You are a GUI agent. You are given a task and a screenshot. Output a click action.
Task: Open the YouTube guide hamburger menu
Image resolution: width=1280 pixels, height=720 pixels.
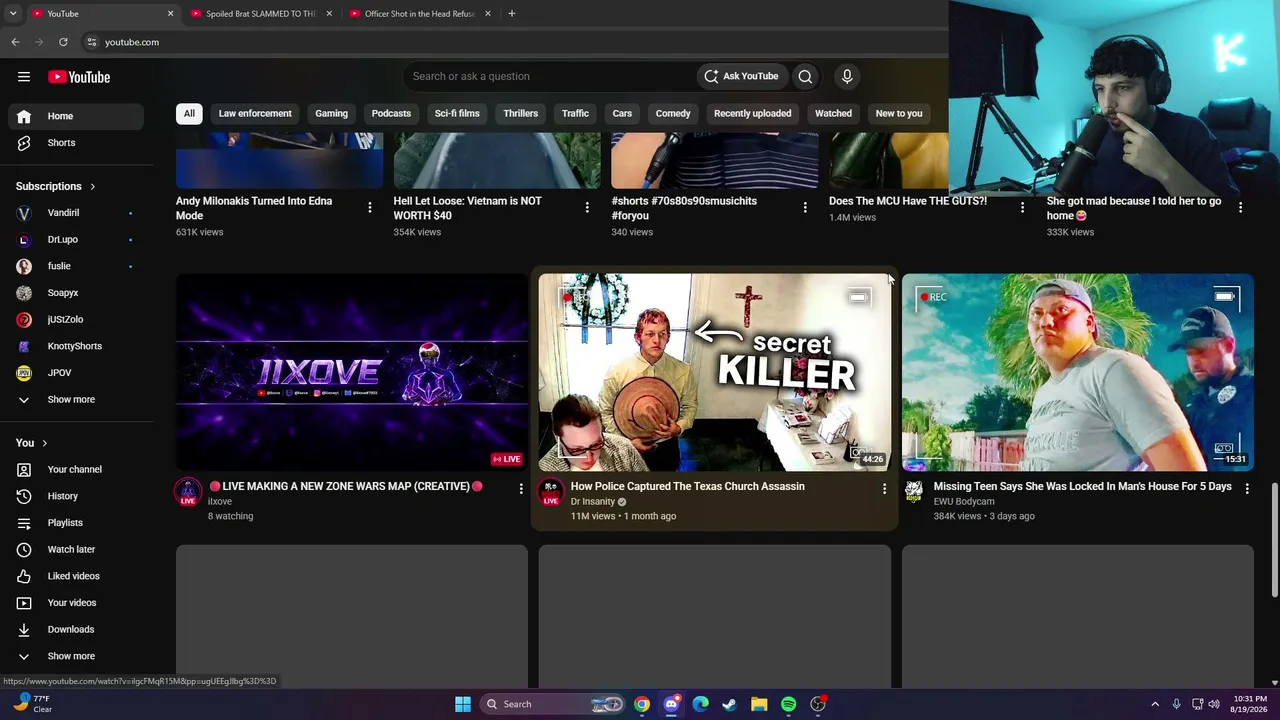(x=24, y=77)
